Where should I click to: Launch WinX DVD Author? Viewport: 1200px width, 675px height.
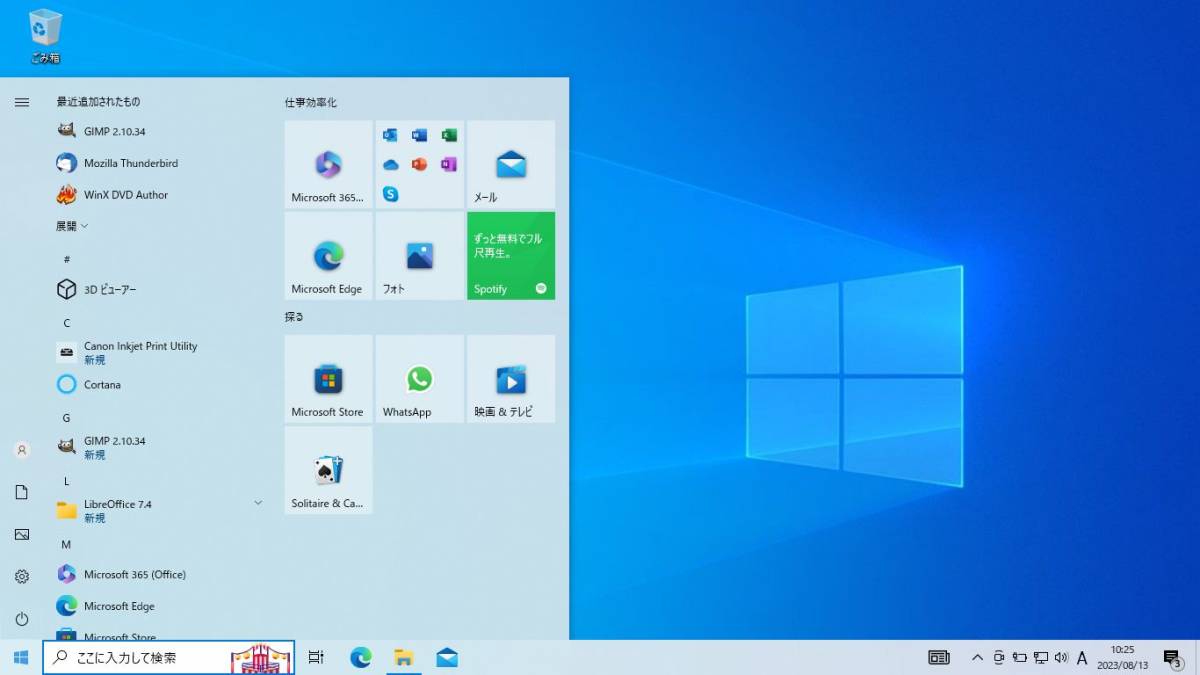pyautogui.click(x=160, y=195)
